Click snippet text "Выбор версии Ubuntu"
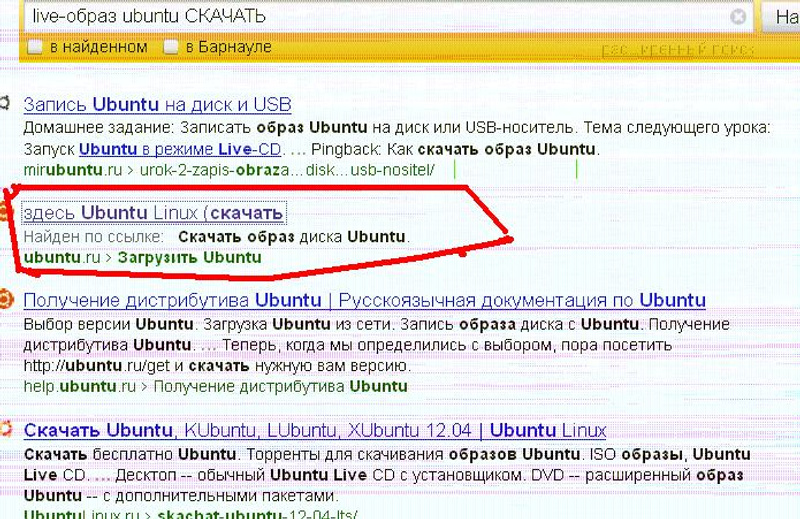 click(108, 325)
